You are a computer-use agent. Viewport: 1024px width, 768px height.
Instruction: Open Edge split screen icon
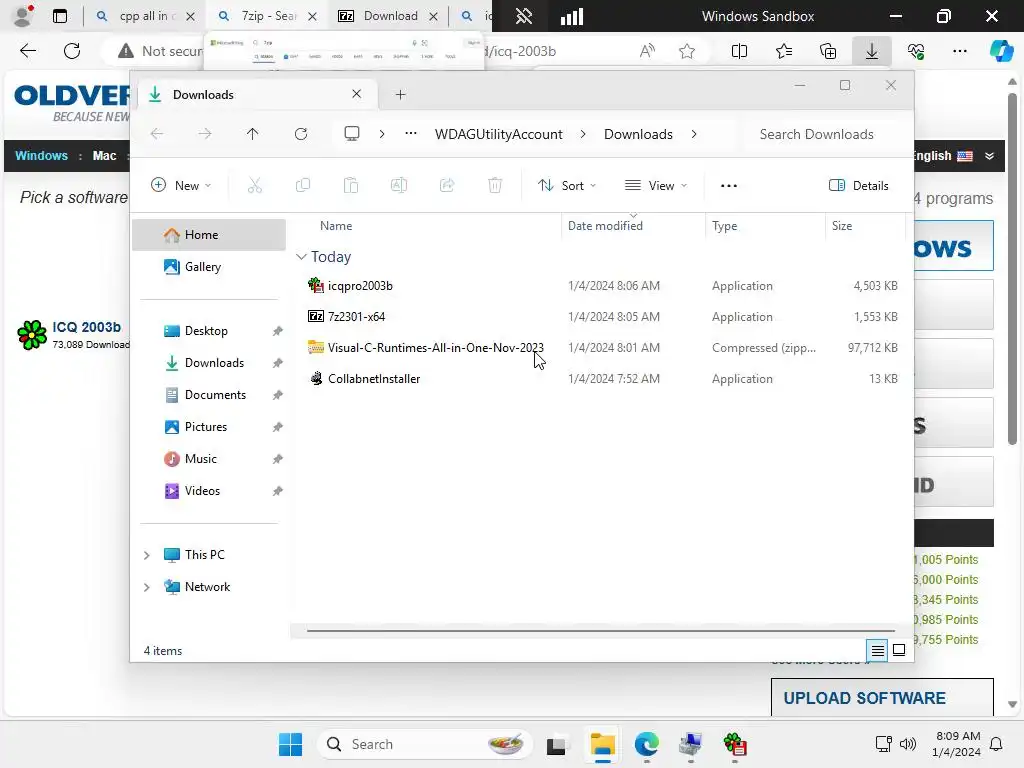point(739,51)
